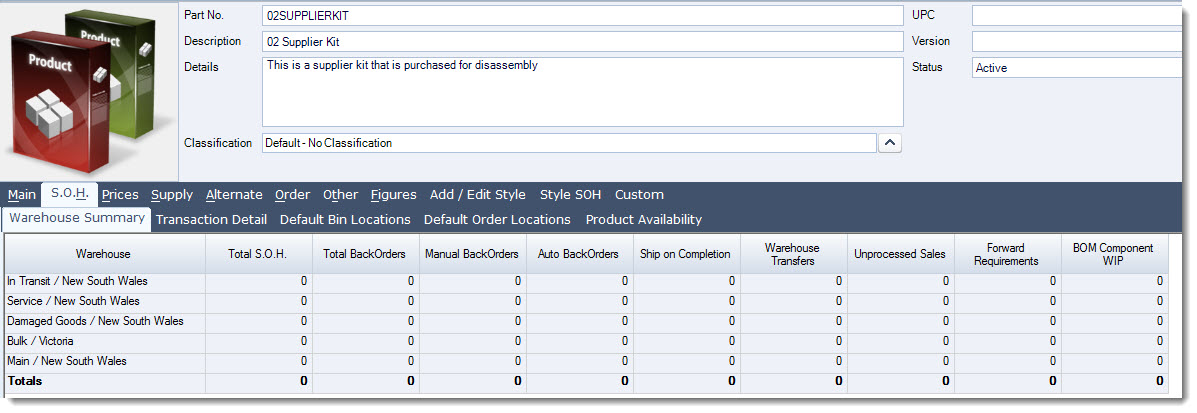Image resolution: width=1197 pixels, height=413 pixels.
Task: Select the Service / New South Wales row
Action: pos(586,302)
